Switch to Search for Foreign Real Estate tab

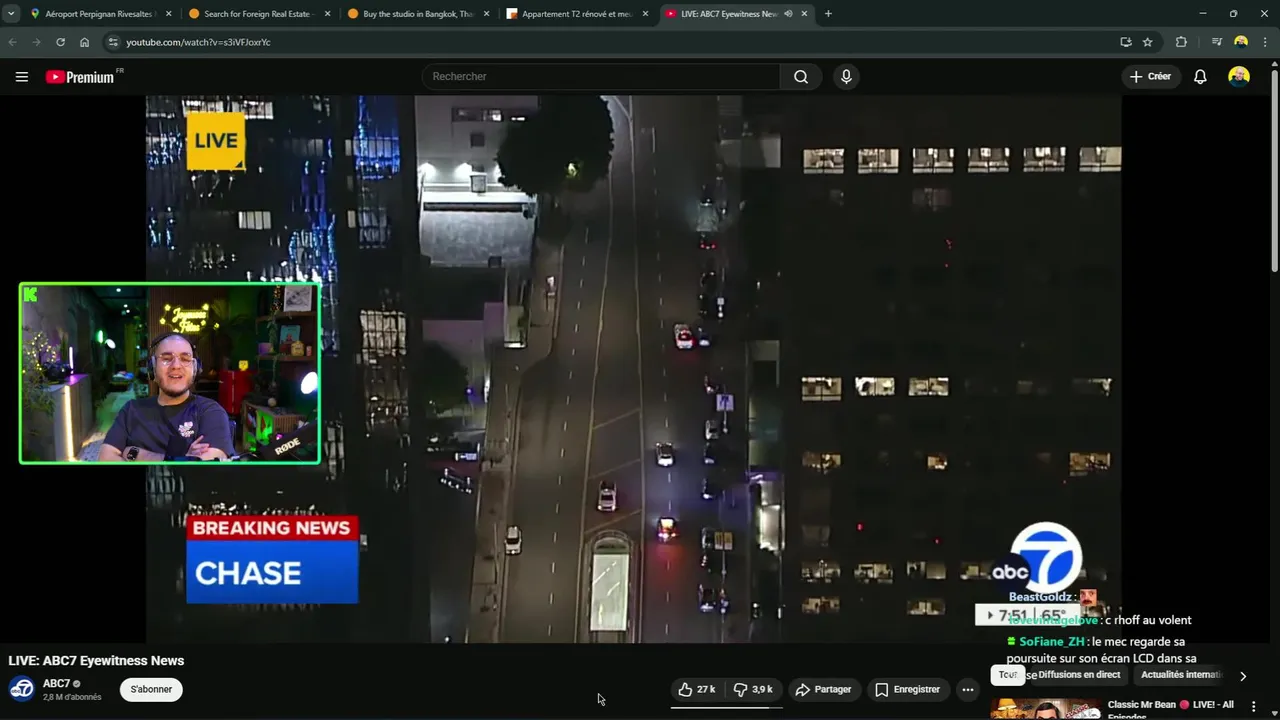tap(258, 14)
